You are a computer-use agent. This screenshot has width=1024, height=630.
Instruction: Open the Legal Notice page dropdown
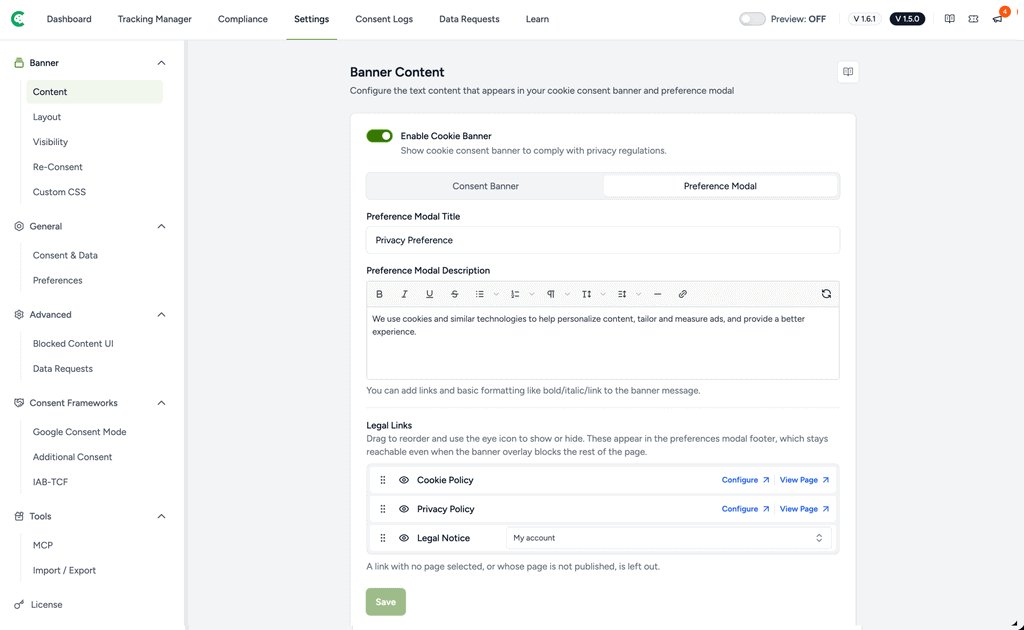point(669,538)
